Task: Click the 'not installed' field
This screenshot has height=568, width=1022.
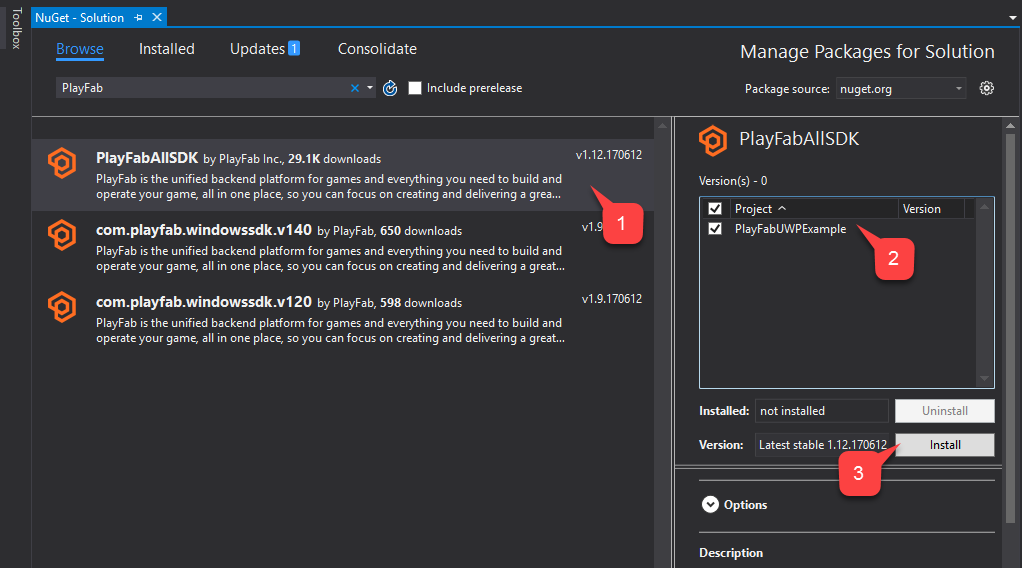Action: coord(822,411)
